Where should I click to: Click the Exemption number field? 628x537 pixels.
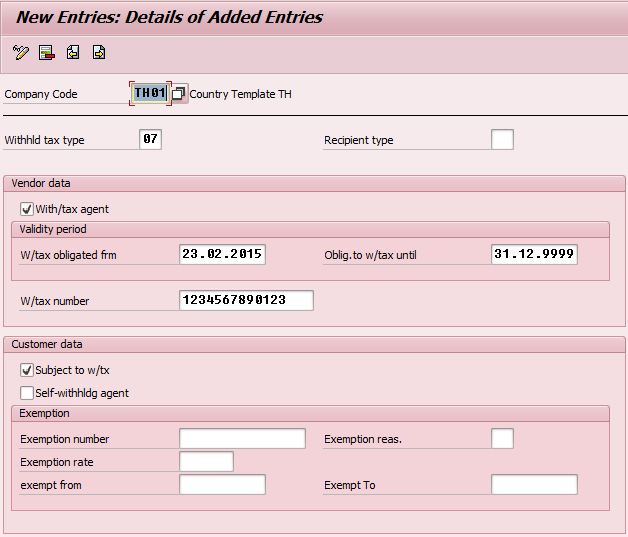[x=242, y=438]
